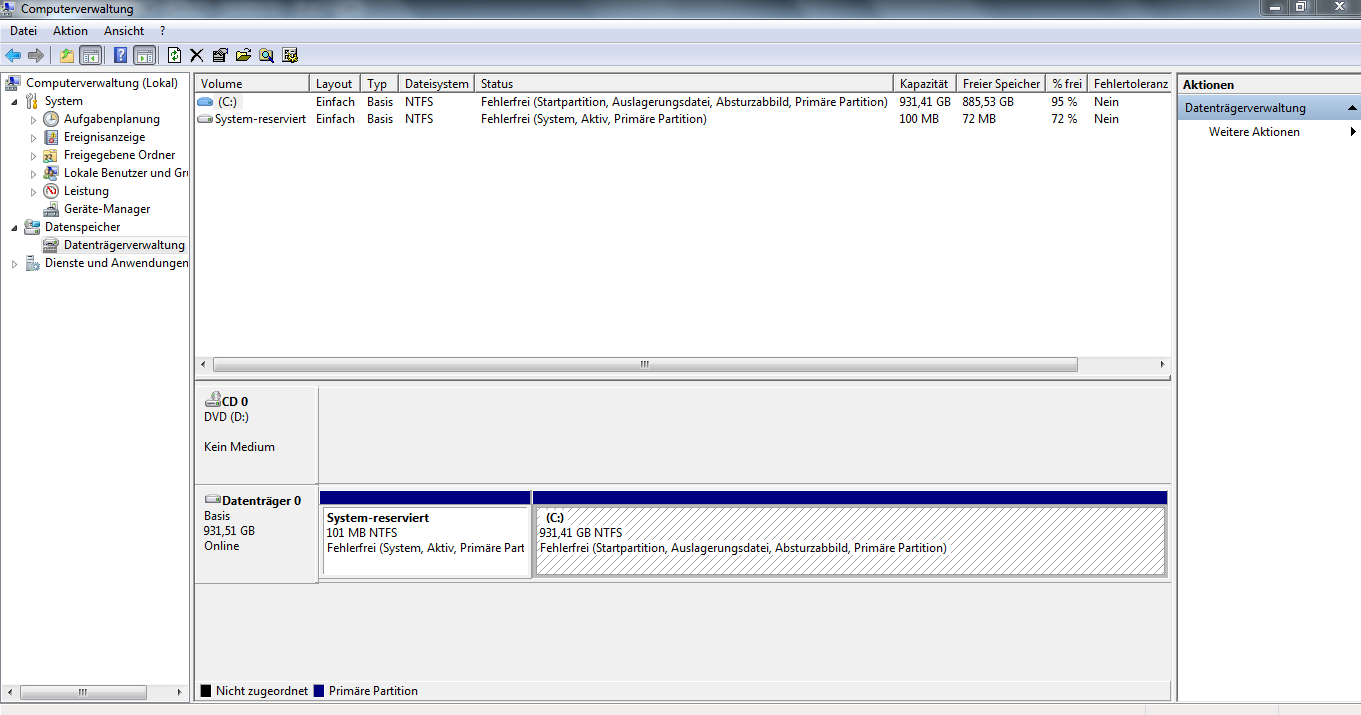
Task: Click the Nicht zugeordnet black legend swatch
Action: click(206, 691)
